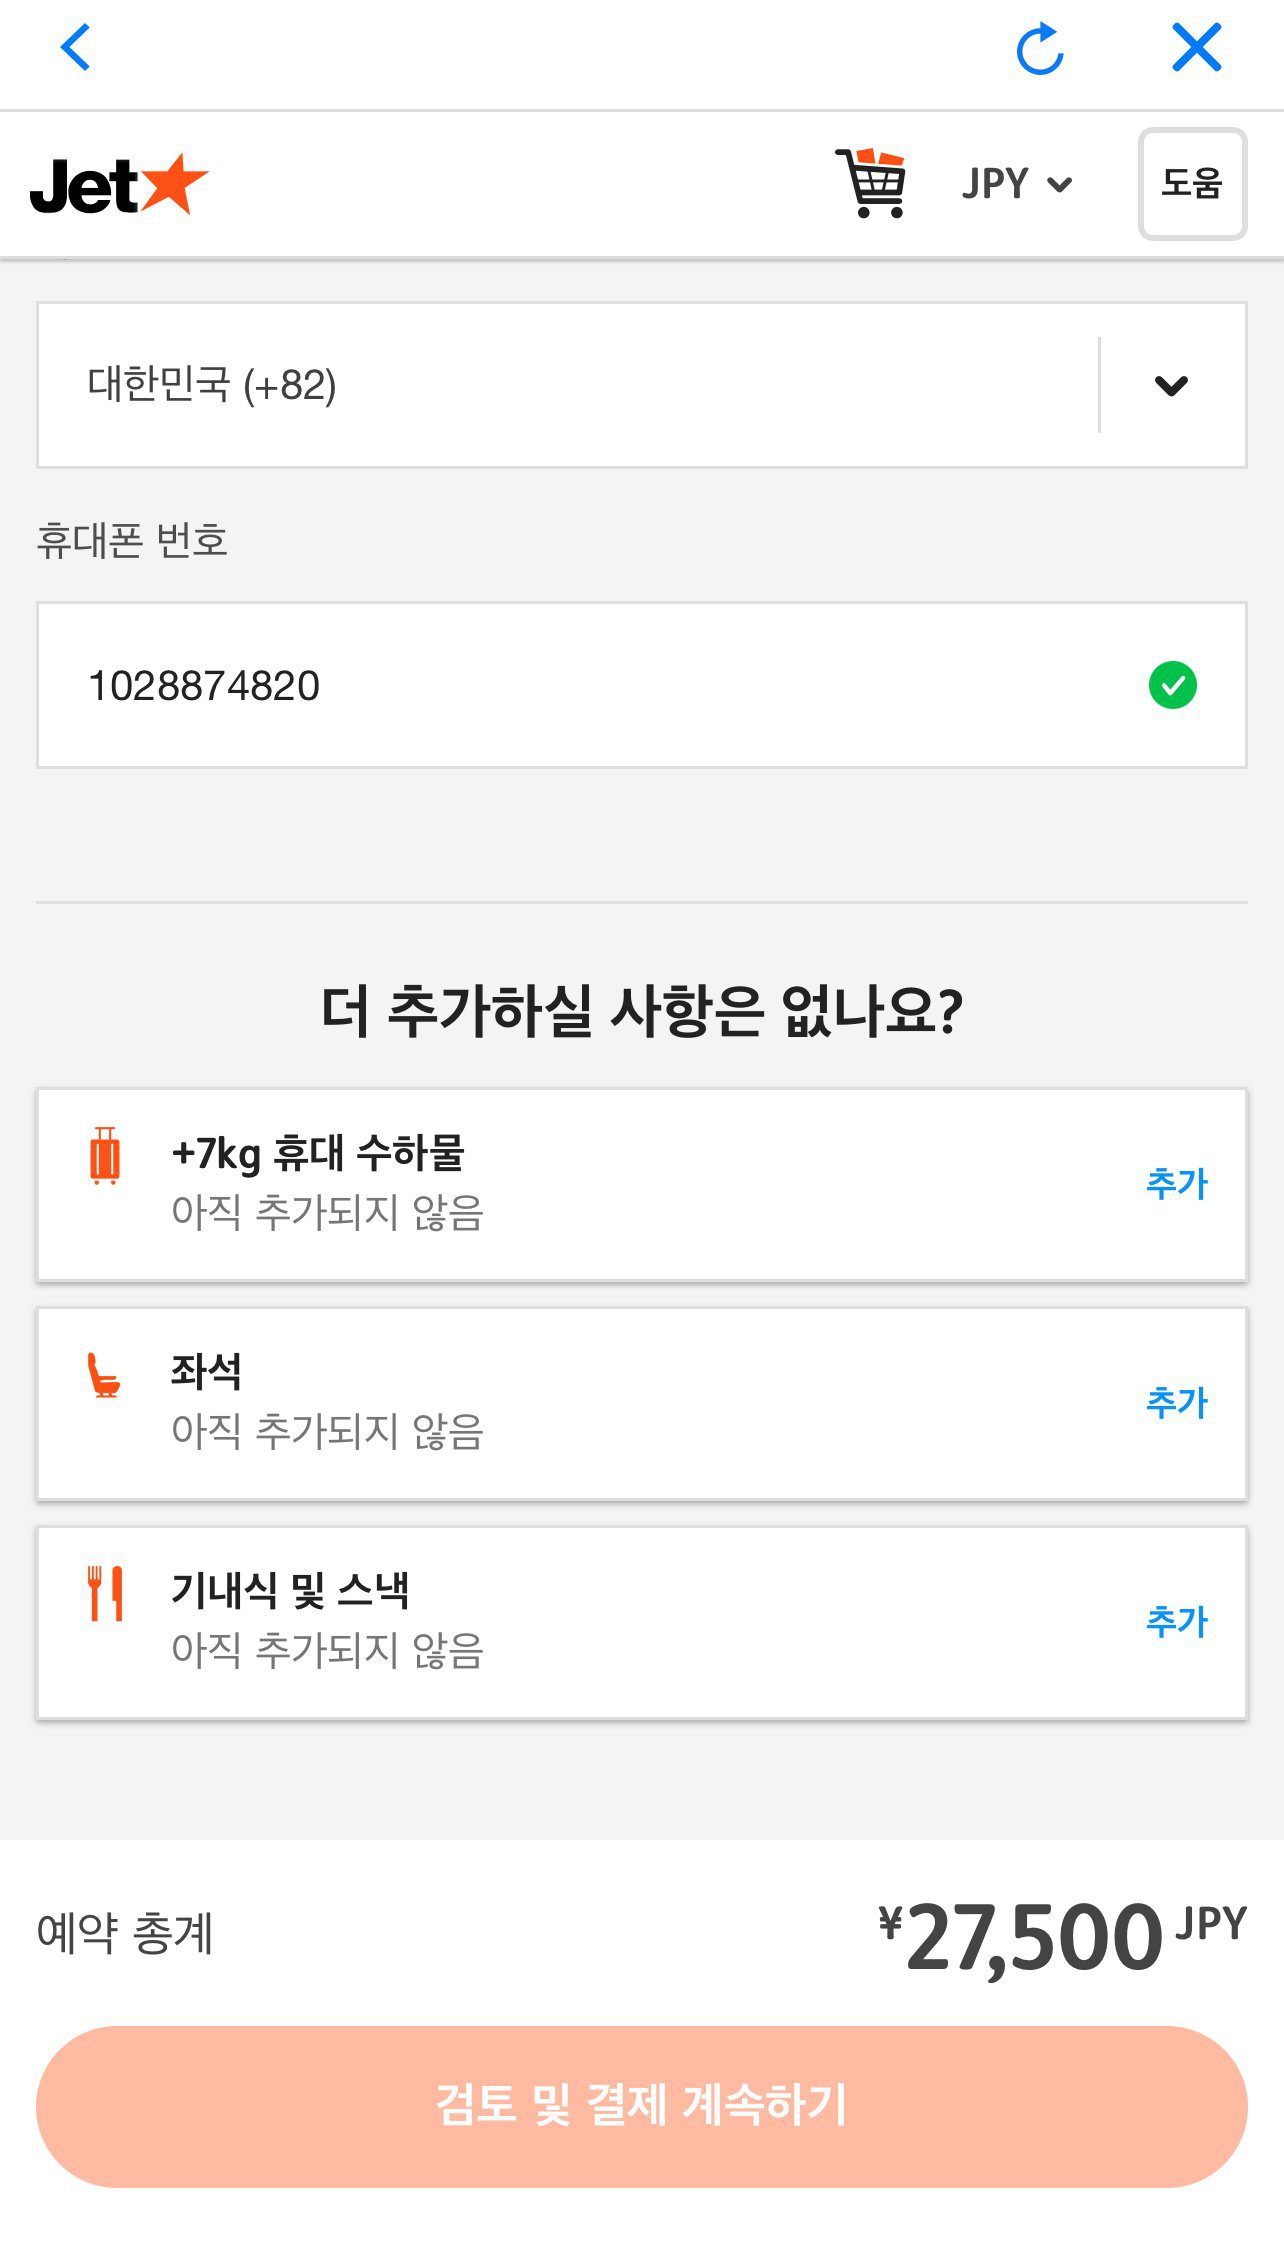The height and width of the screenshot is (2243, 1284).
Task: Add +7kg 휴대 수하물 via 추가
Action: pyautogui.click(x=1177, y=1184)
